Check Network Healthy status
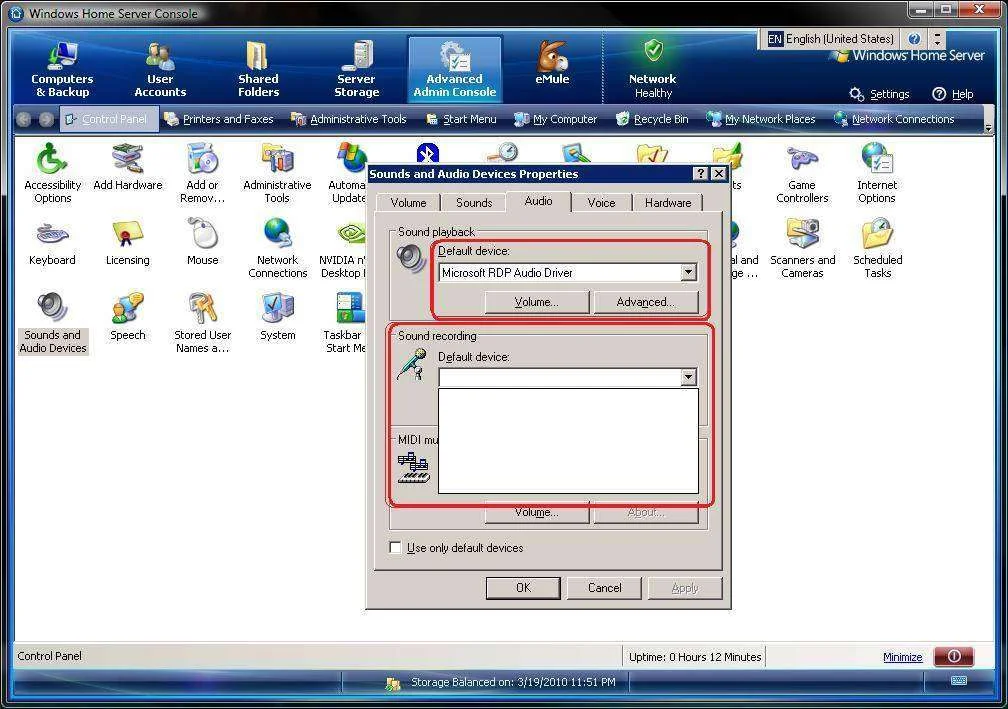1008x709 pixels. [x=652, y=69]
